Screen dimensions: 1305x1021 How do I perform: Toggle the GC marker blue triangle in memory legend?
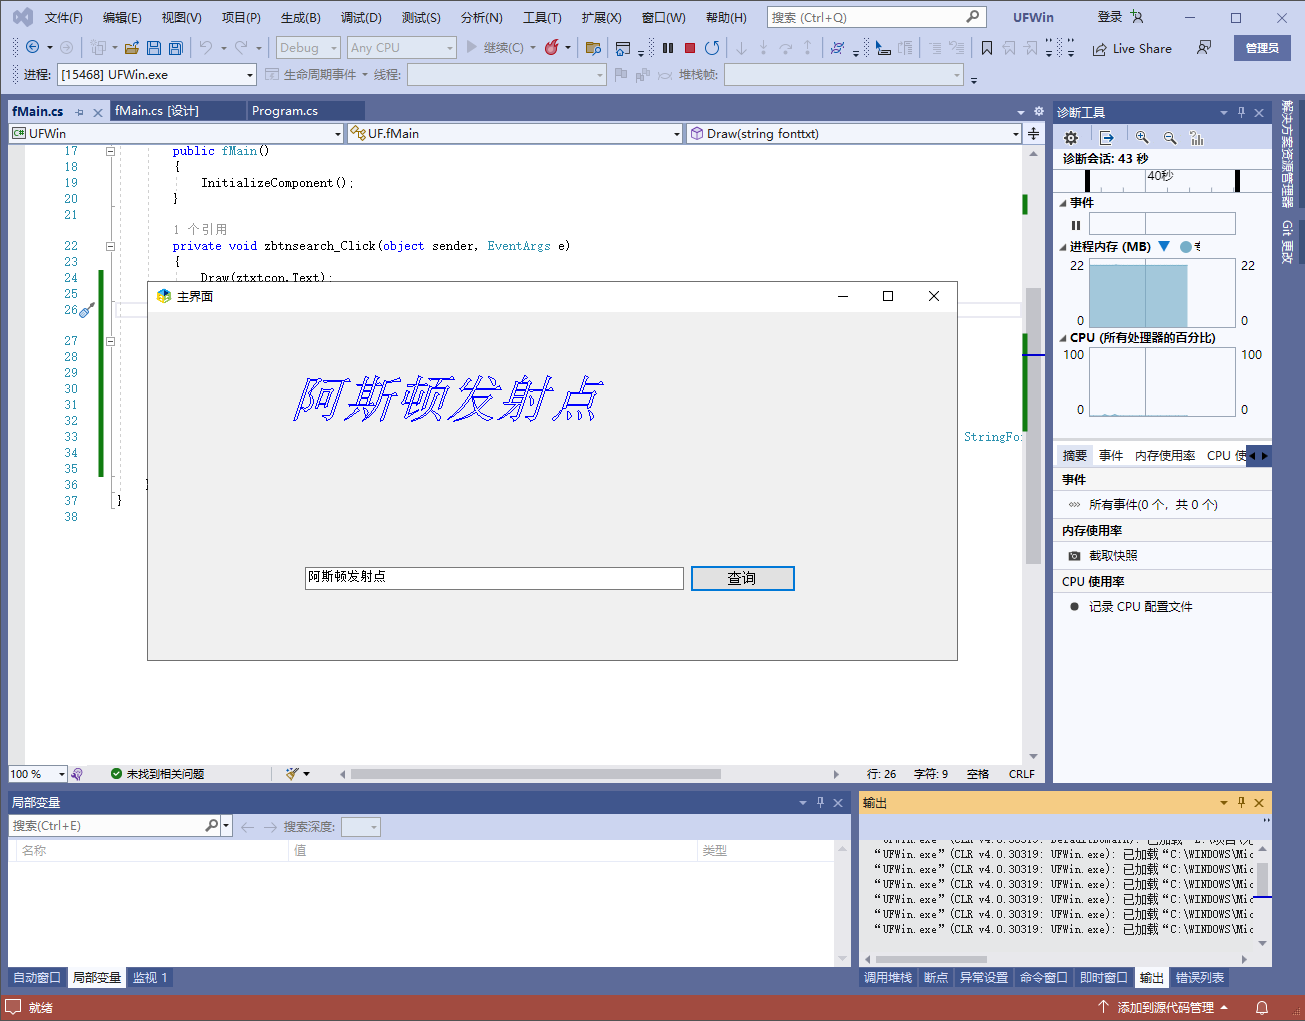coord(1164,246)
